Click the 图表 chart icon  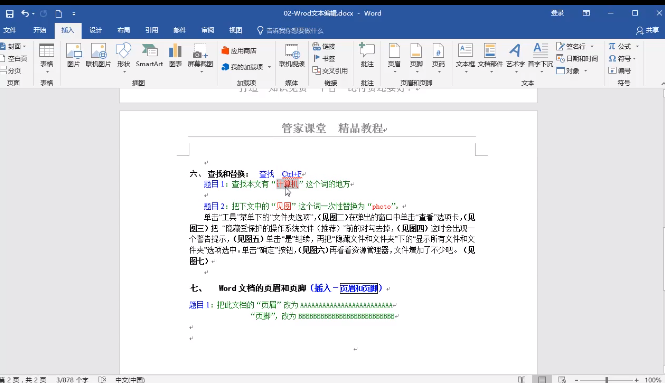coord(175,56)
